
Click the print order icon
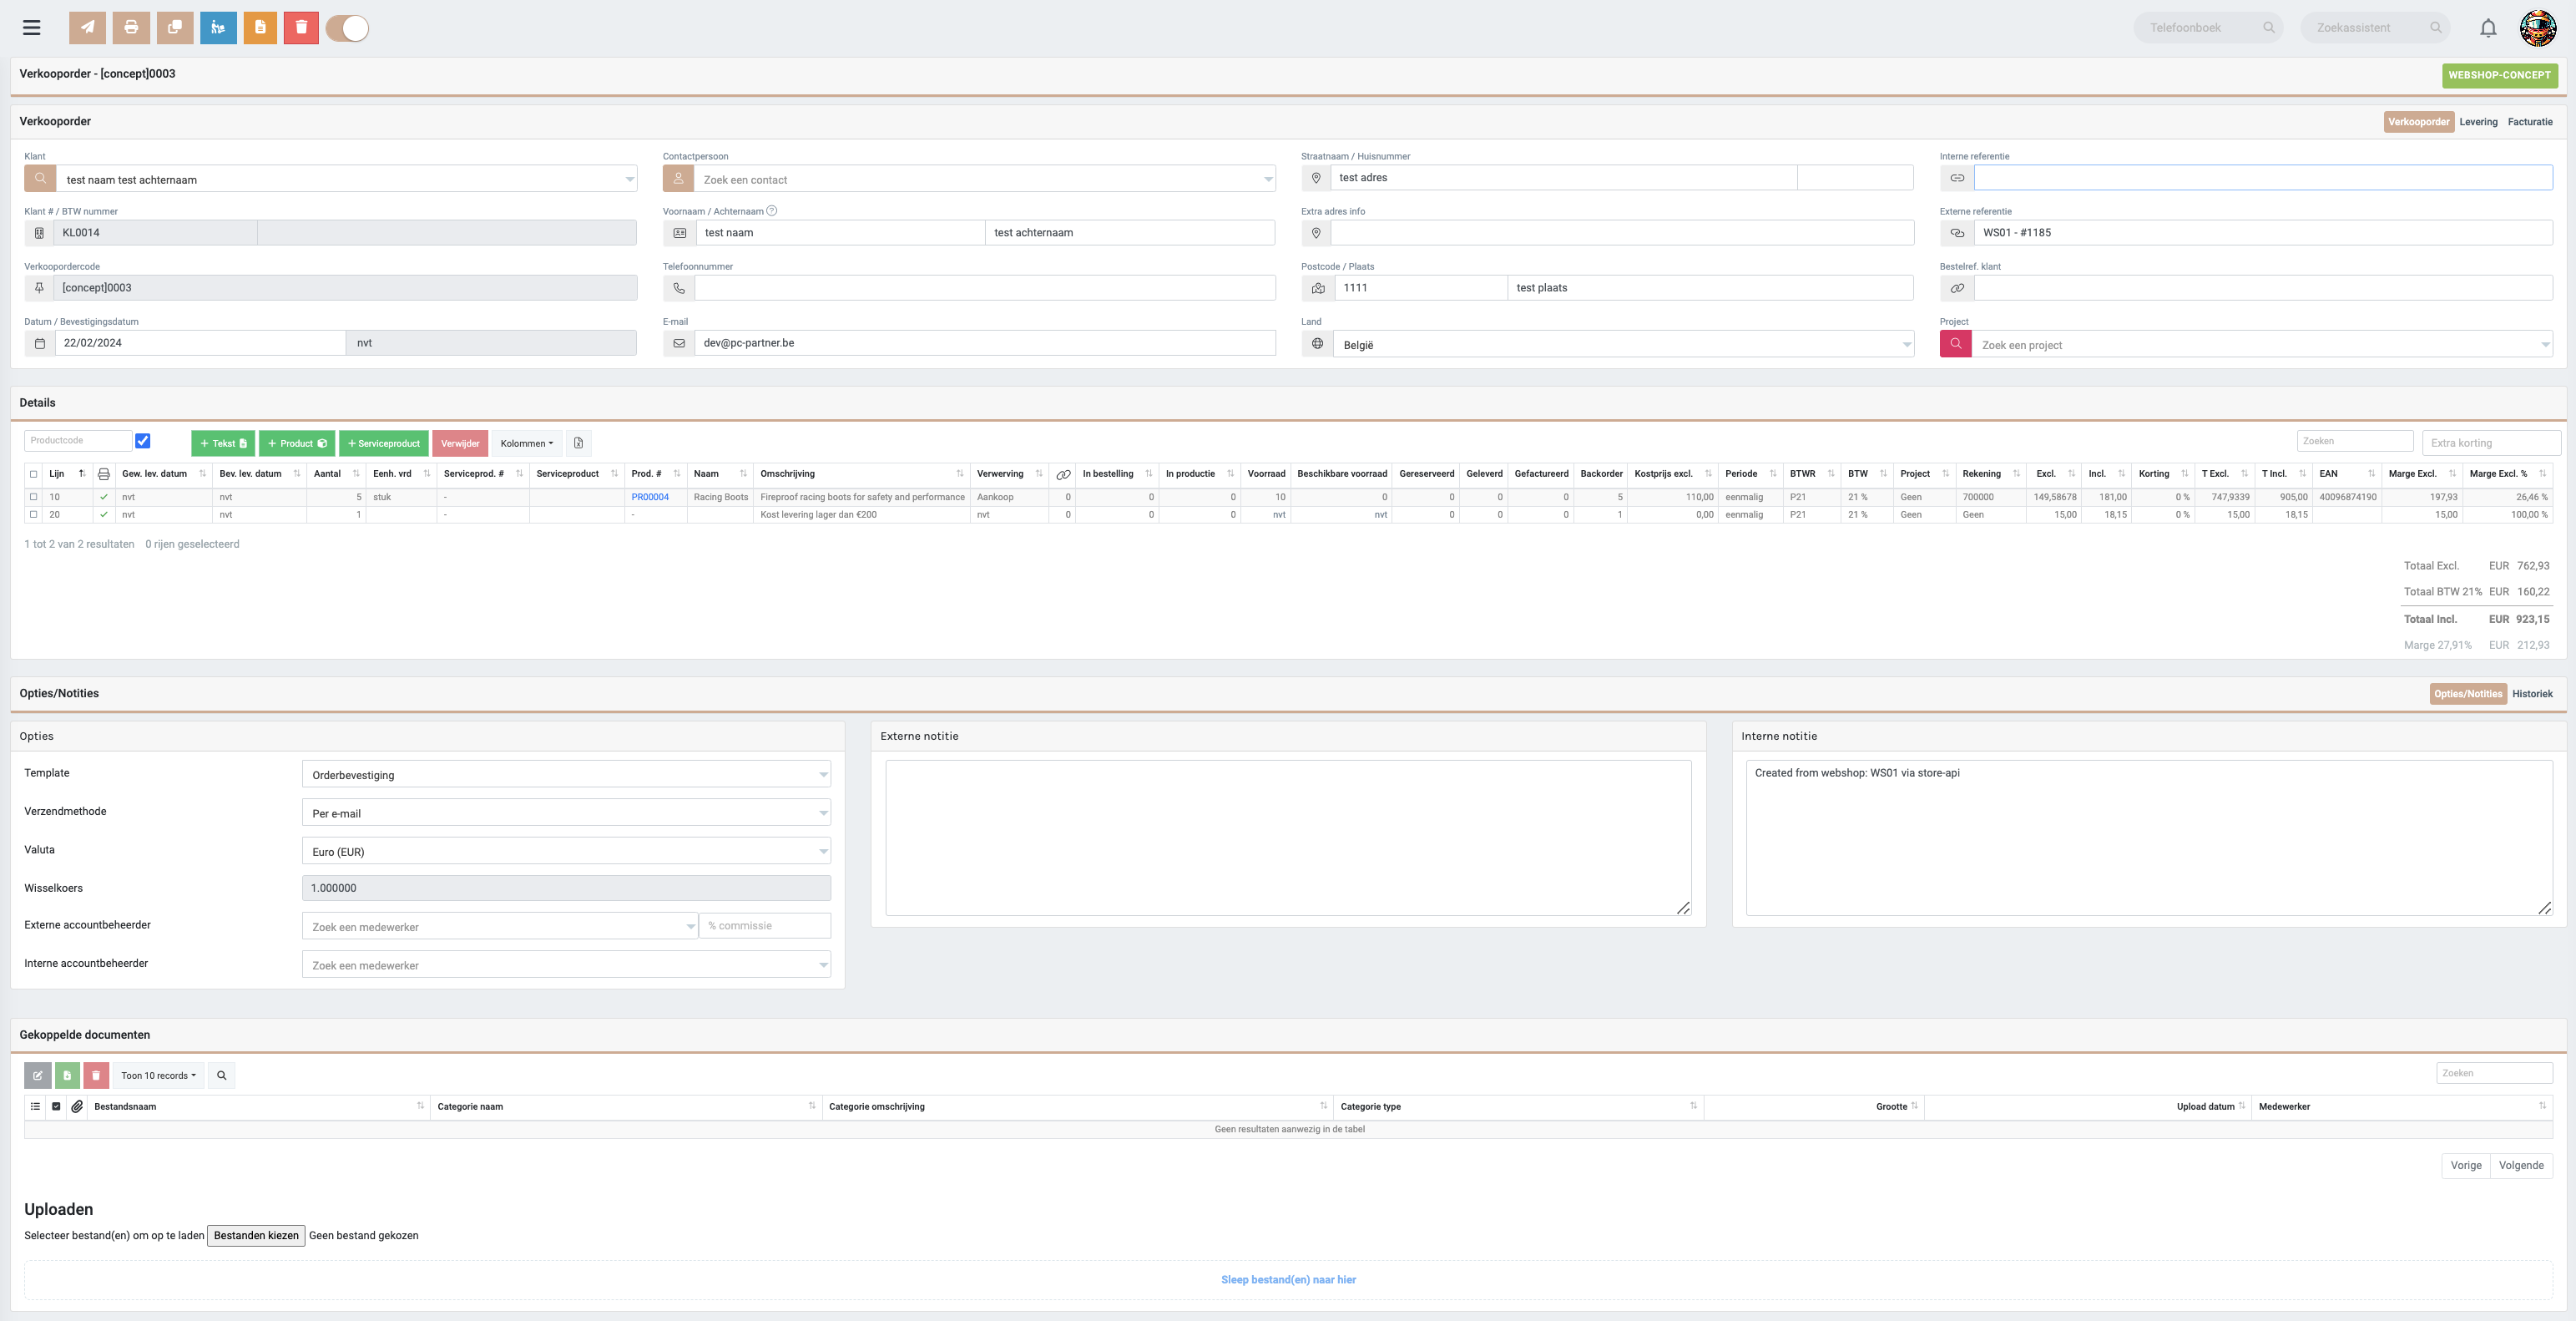(x=131, y=28)
